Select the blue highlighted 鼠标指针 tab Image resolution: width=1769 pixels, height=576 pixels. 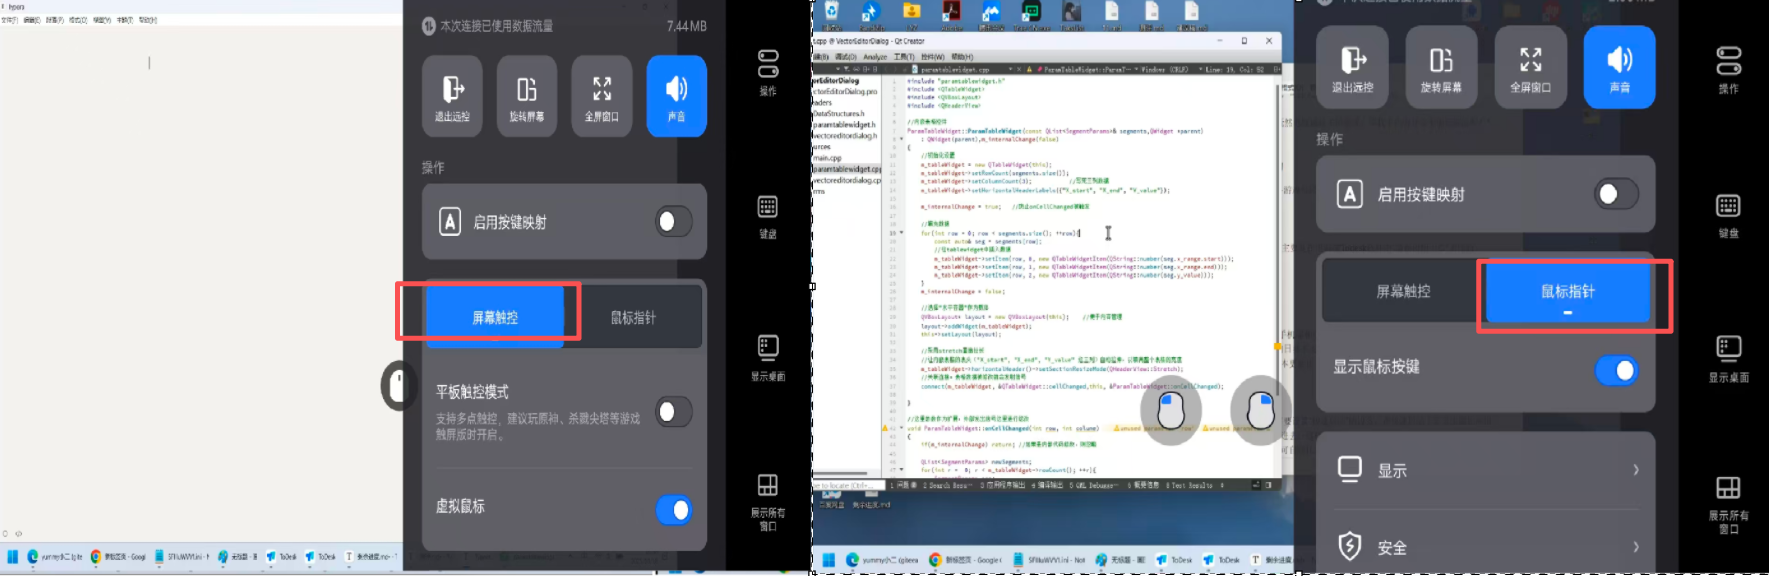(1567, 292)
